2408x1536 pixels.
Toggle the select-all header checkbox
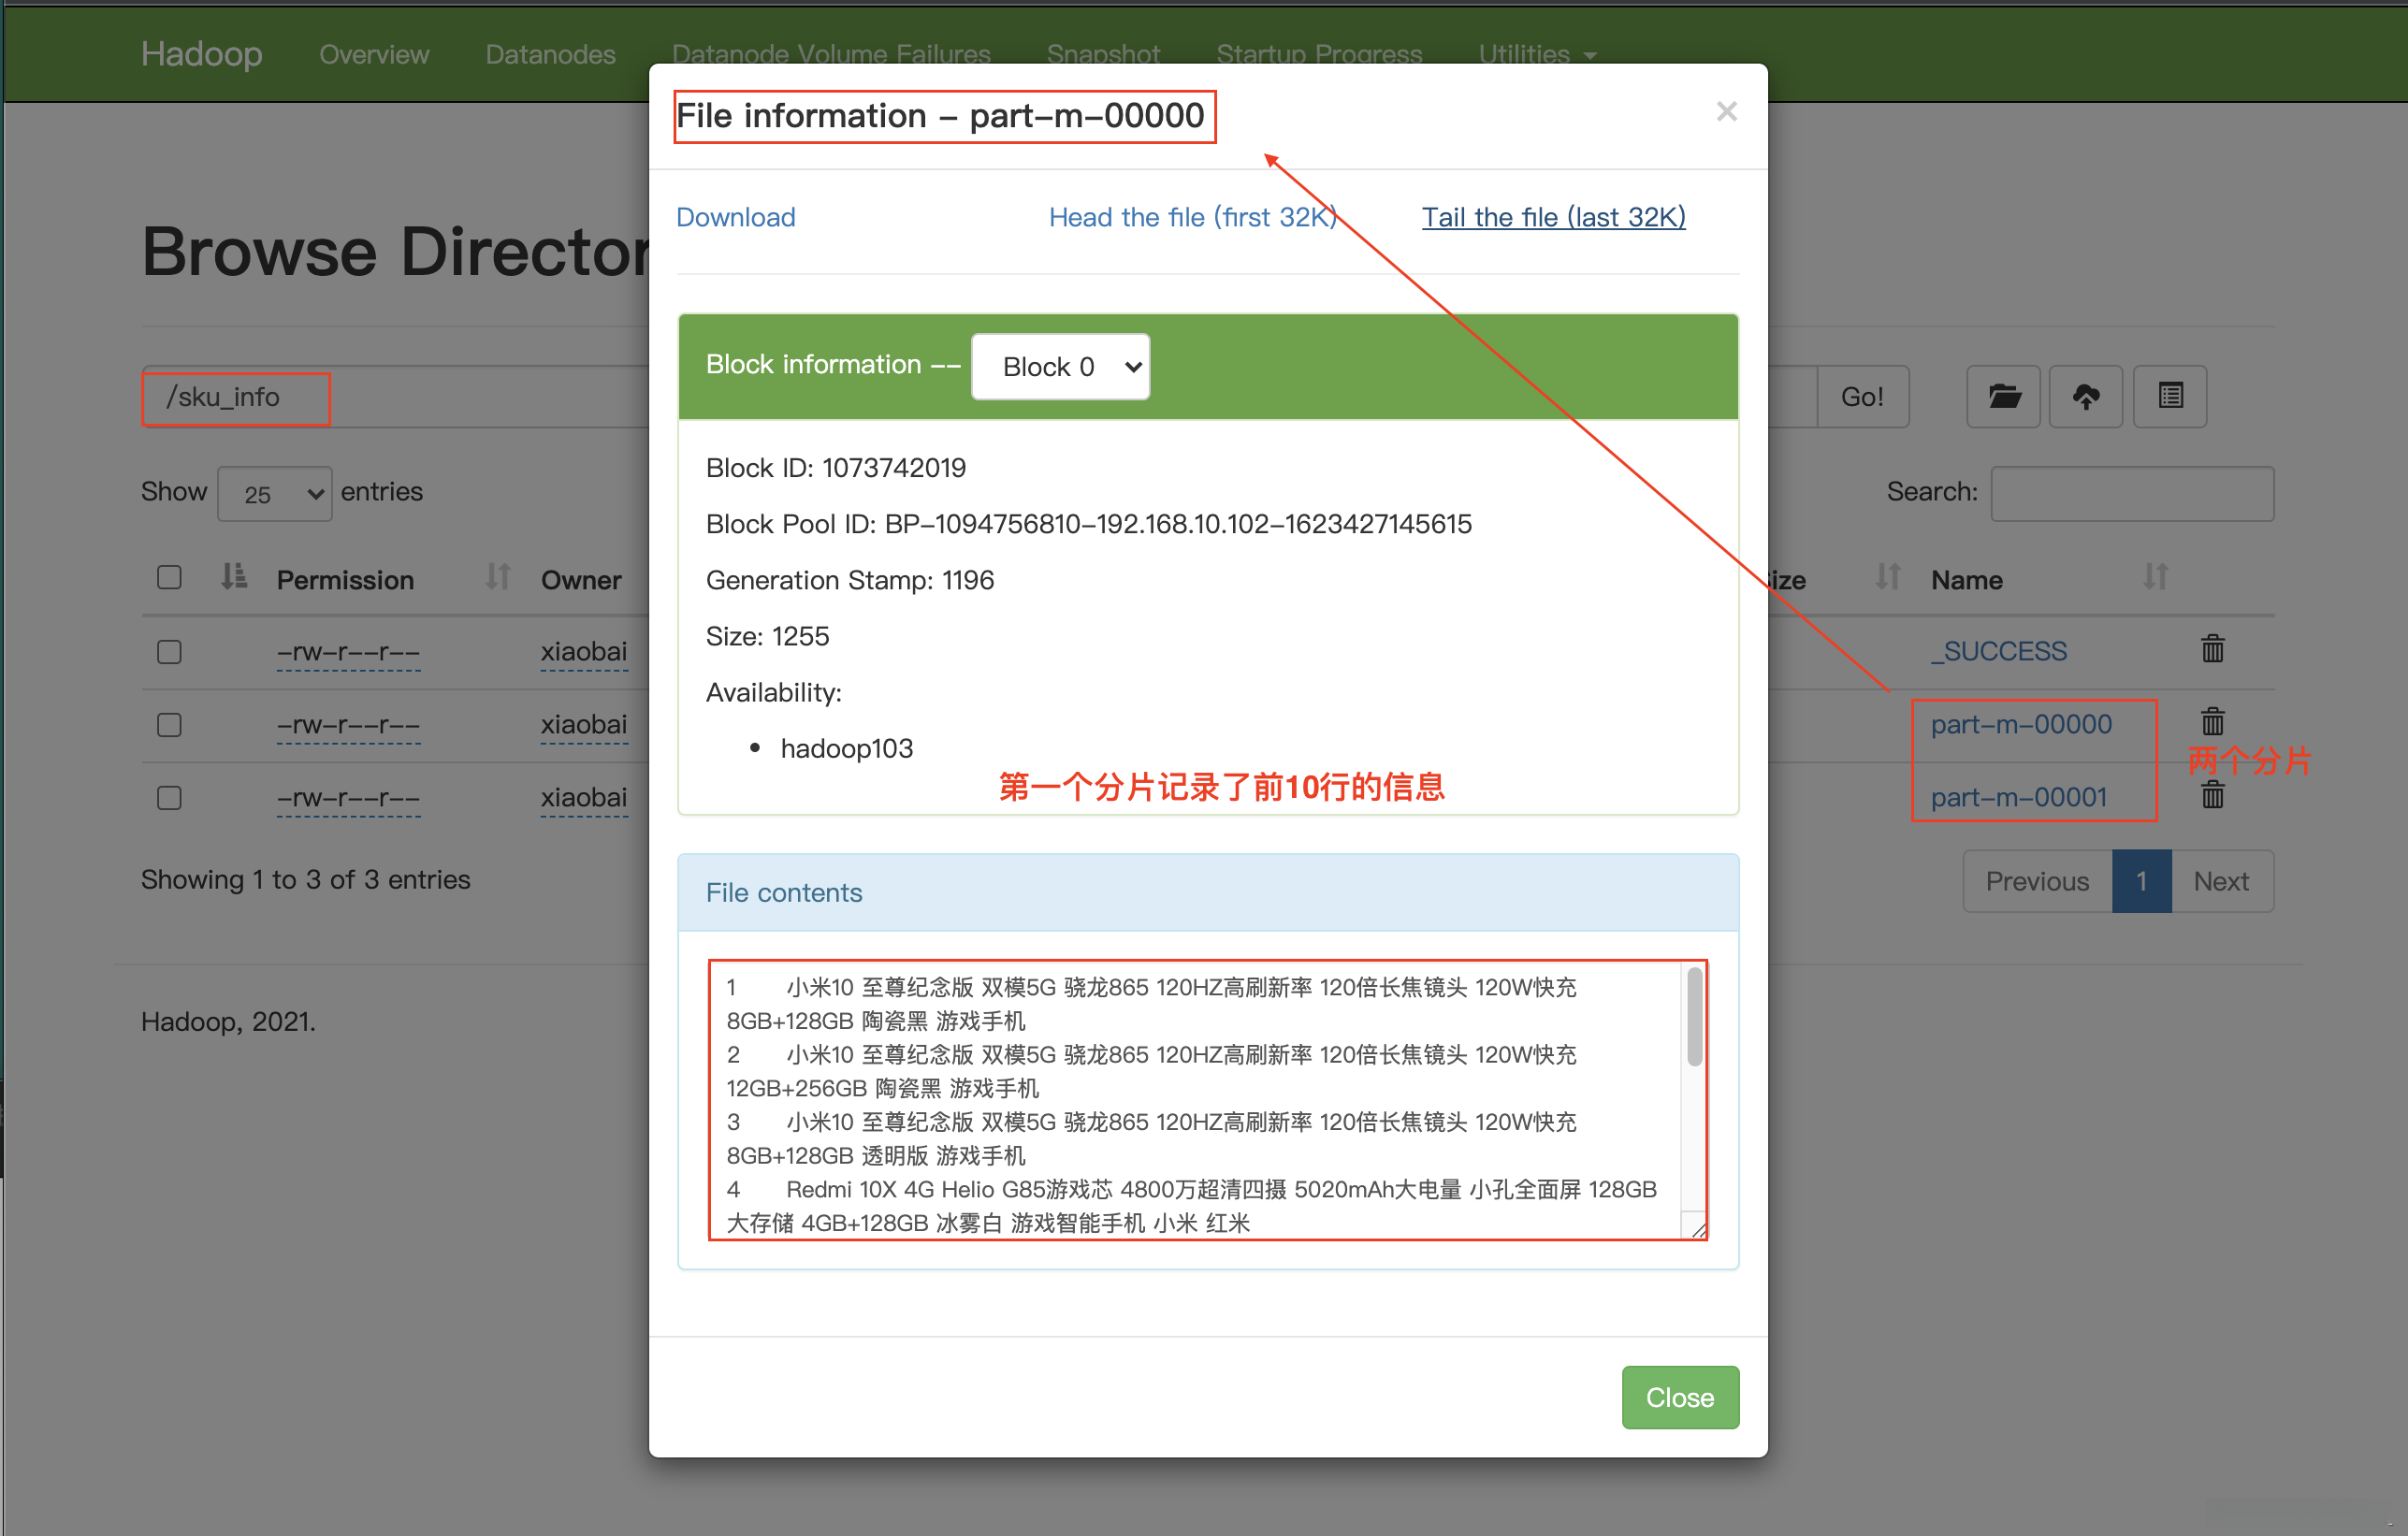point(169,577)
